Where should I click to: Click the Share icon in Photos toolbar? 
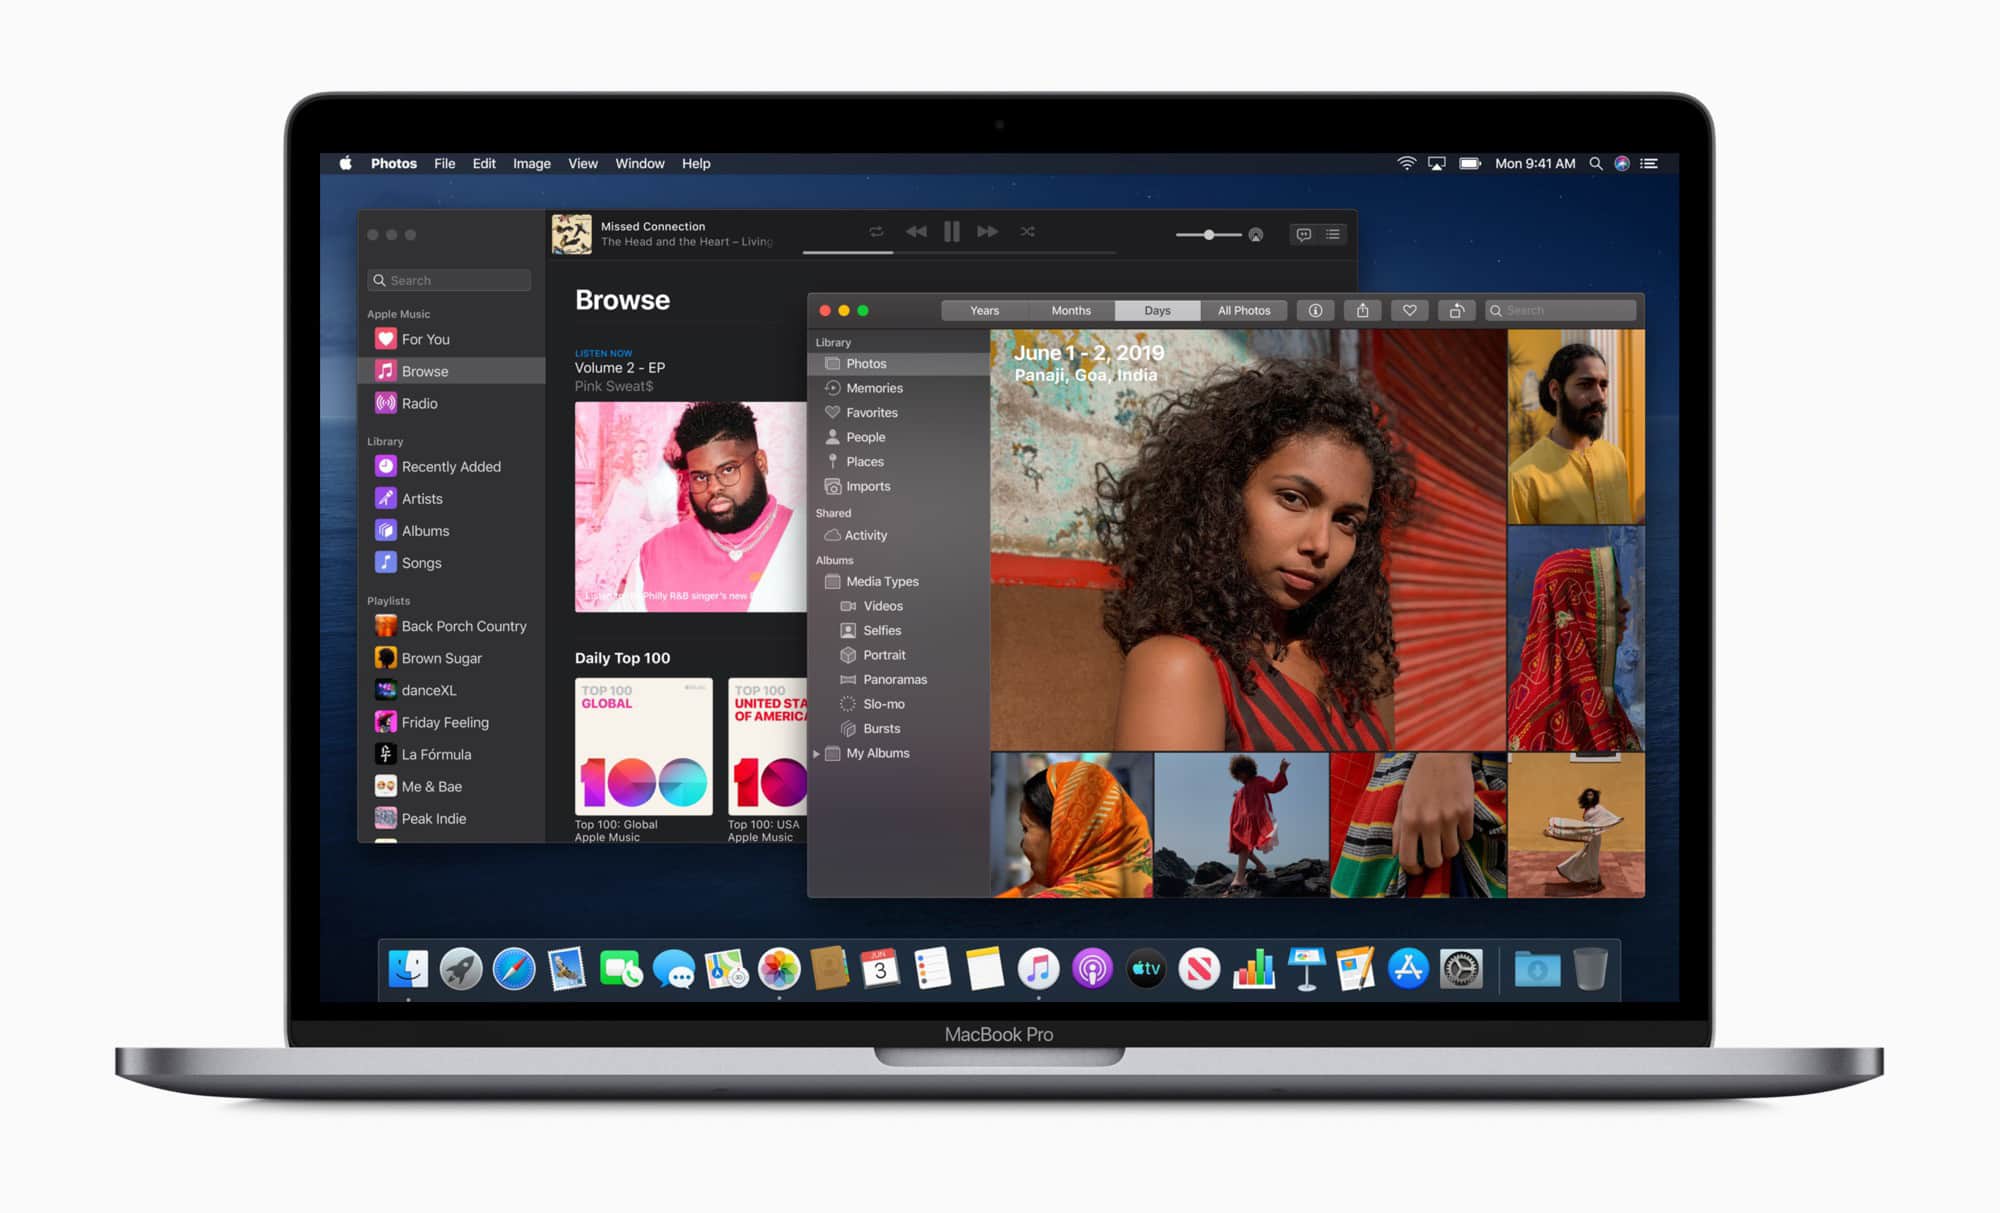(x=1362, y=311)
